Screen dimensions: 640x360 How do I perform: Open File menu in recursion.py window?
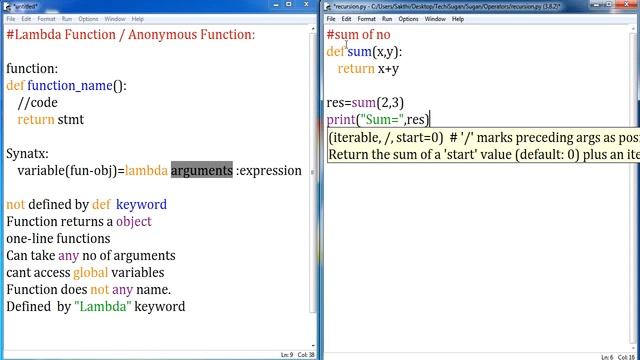[x=331, y=19]
